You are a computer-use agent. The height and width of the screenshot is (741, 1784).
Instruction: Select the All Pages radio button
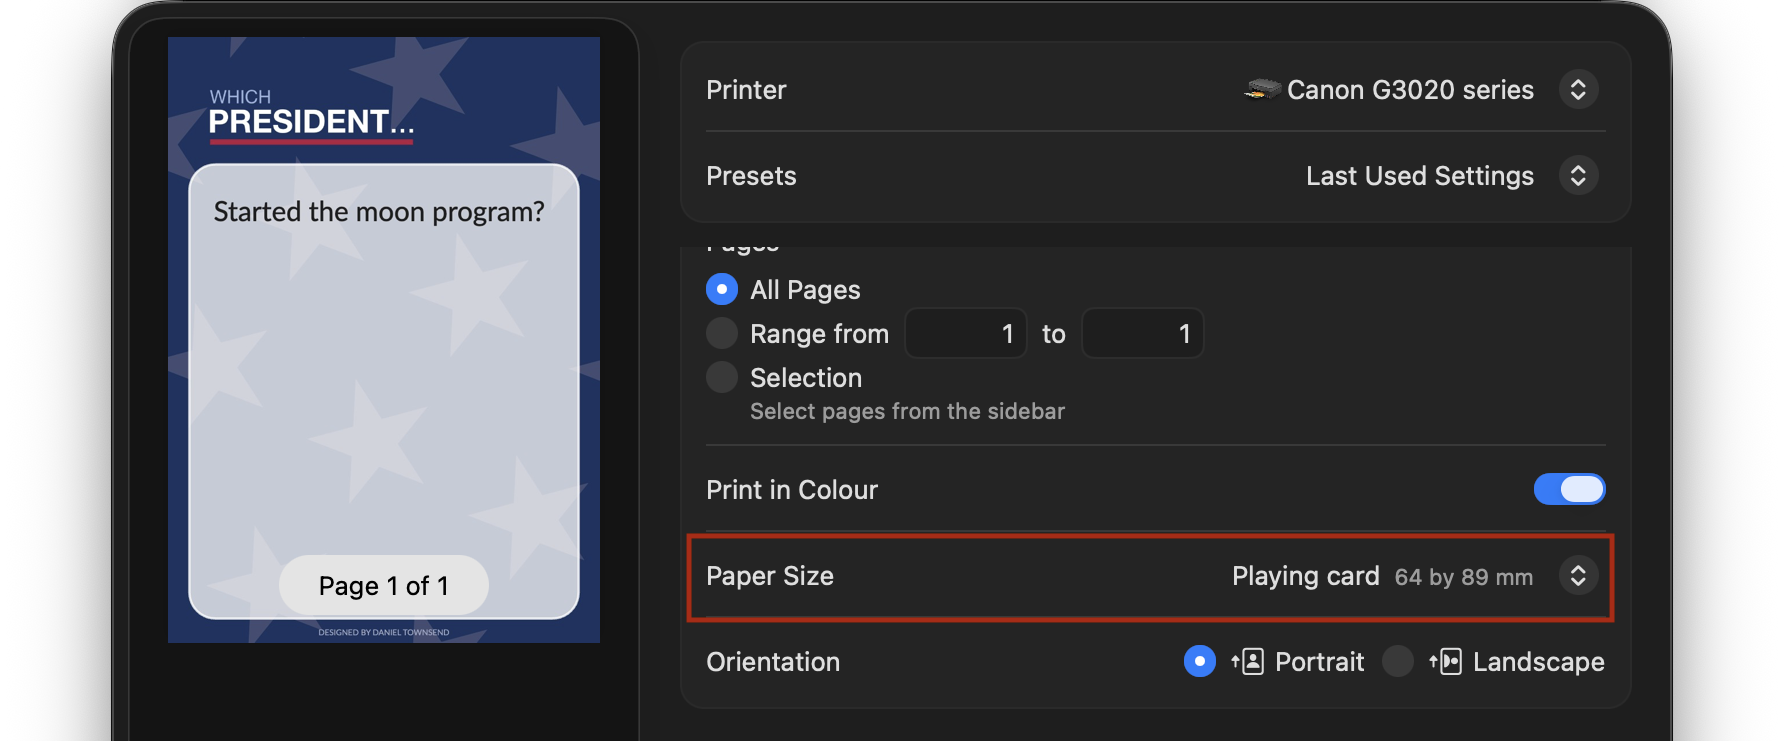point(722,289)
